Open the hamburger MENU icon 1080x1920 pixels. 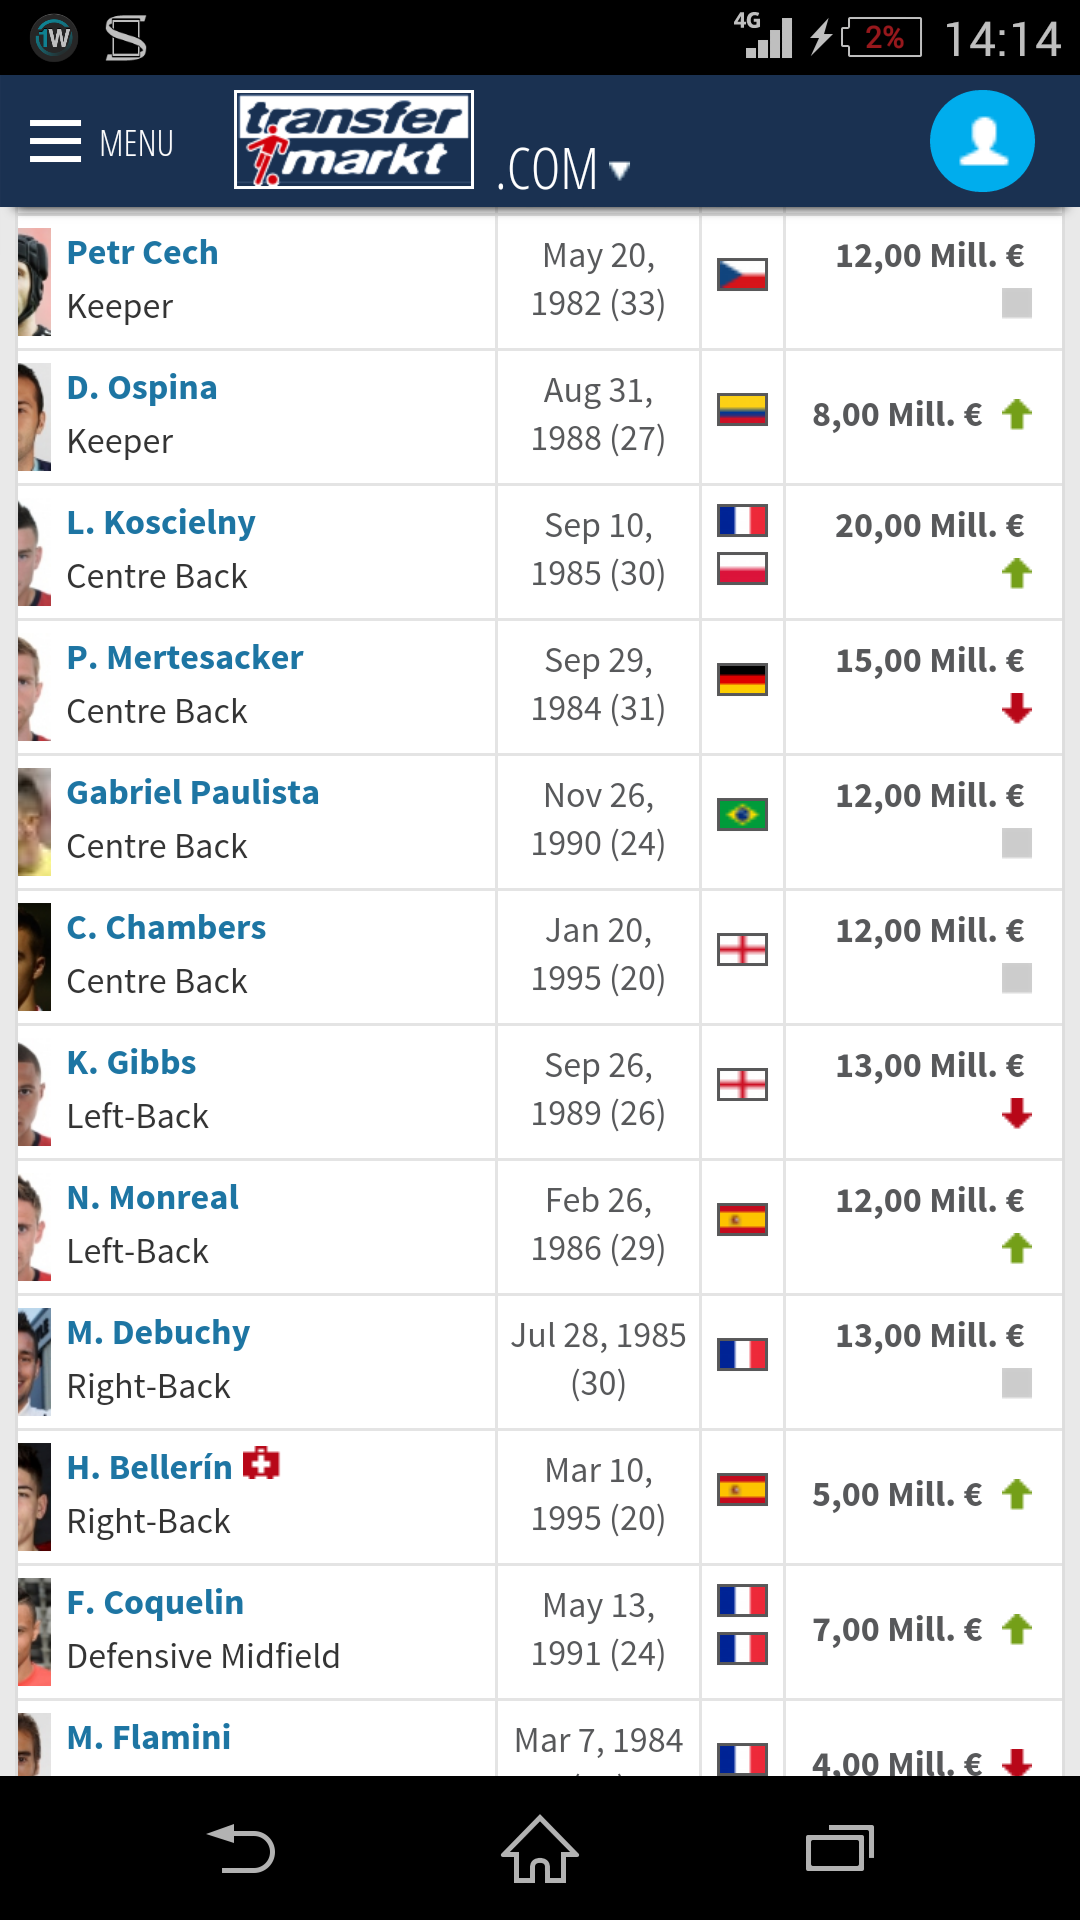(55, 141)
